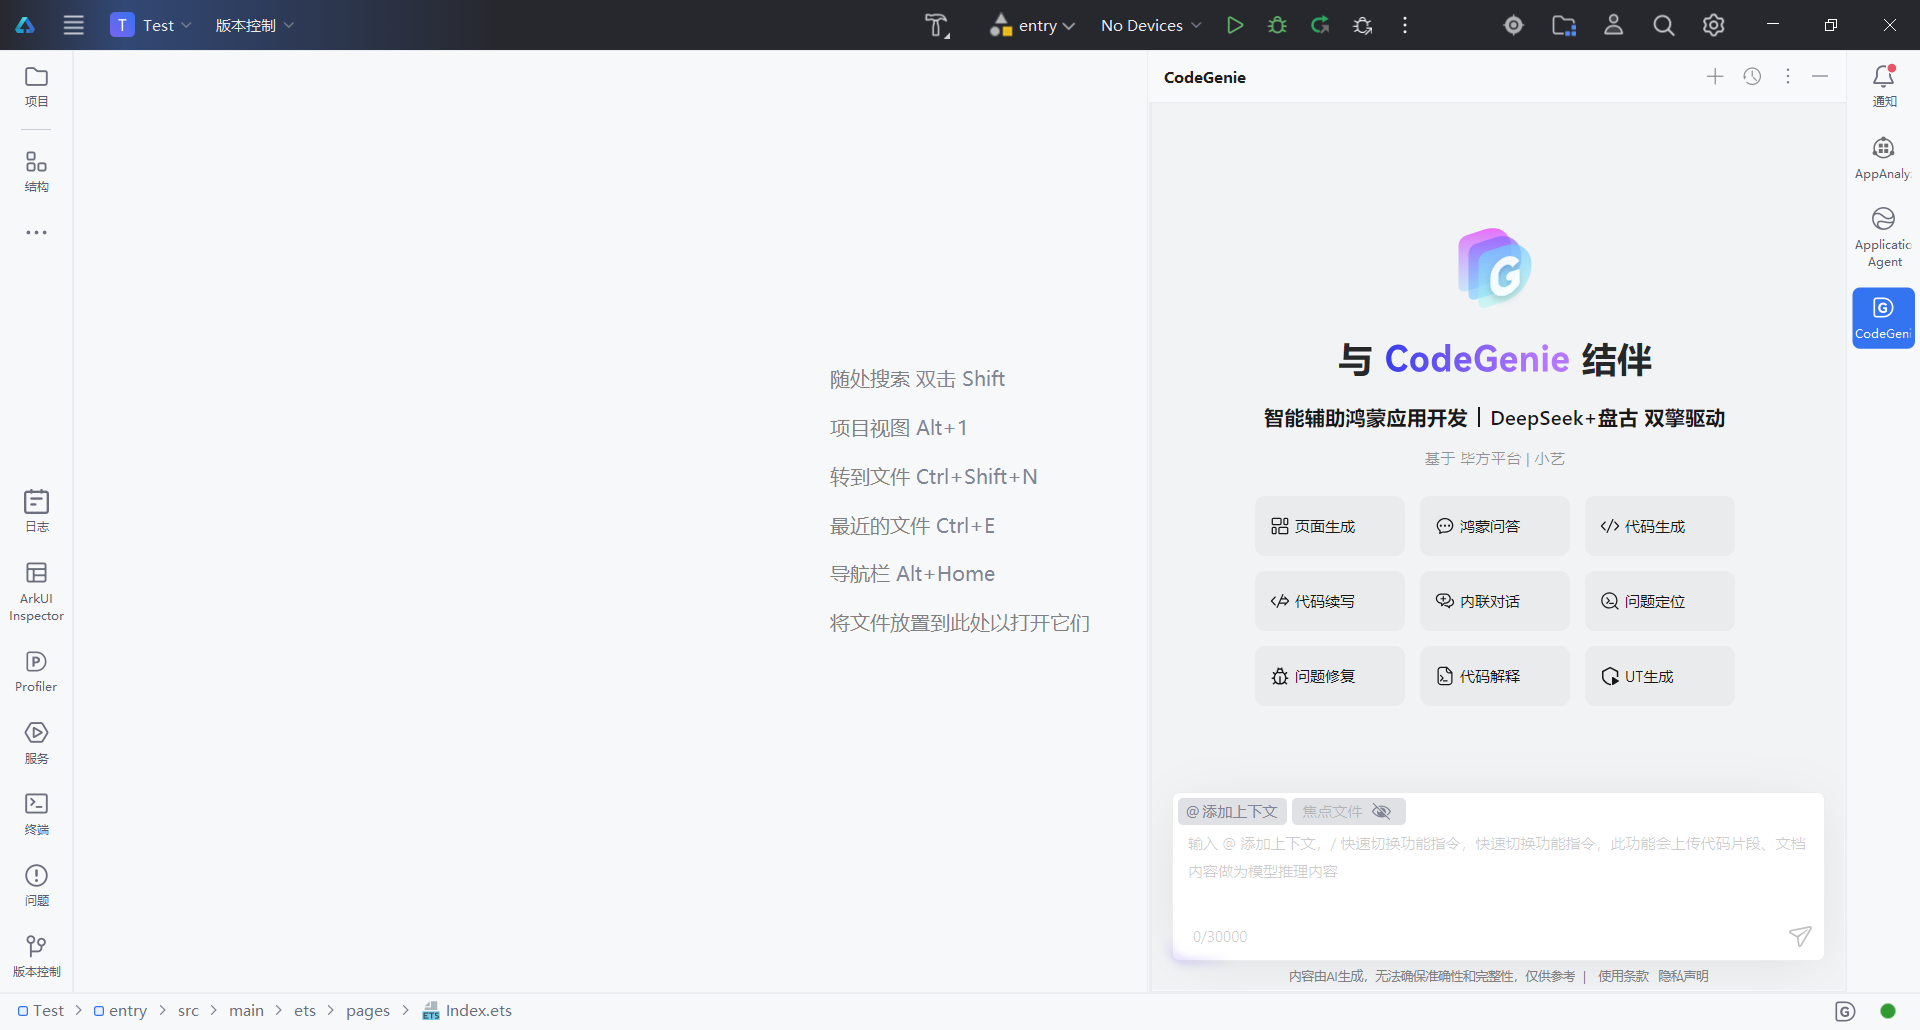This screenshot has height=1030, width=1920.
Task: Open the Structure panel
Action: point(37,171)
